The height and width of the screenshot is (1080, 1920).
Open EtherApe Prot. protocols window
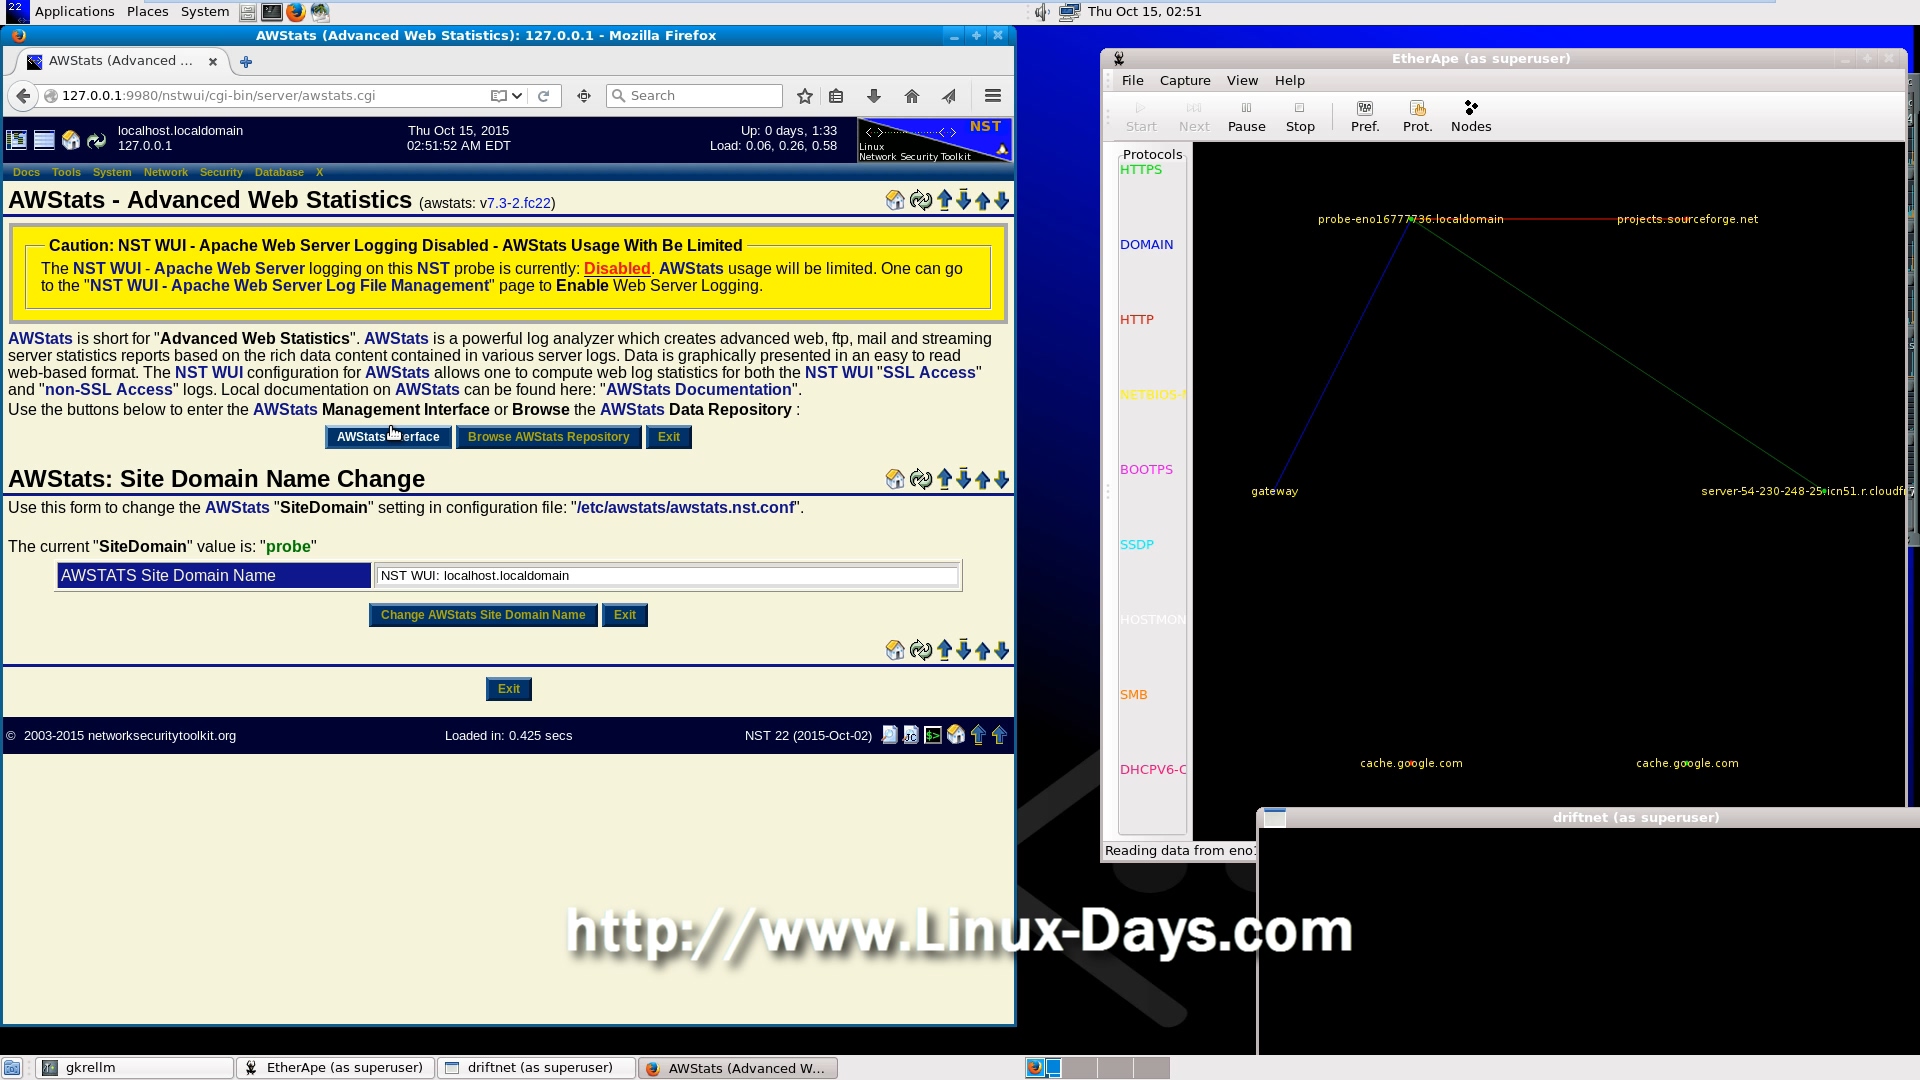[1418, 117]
